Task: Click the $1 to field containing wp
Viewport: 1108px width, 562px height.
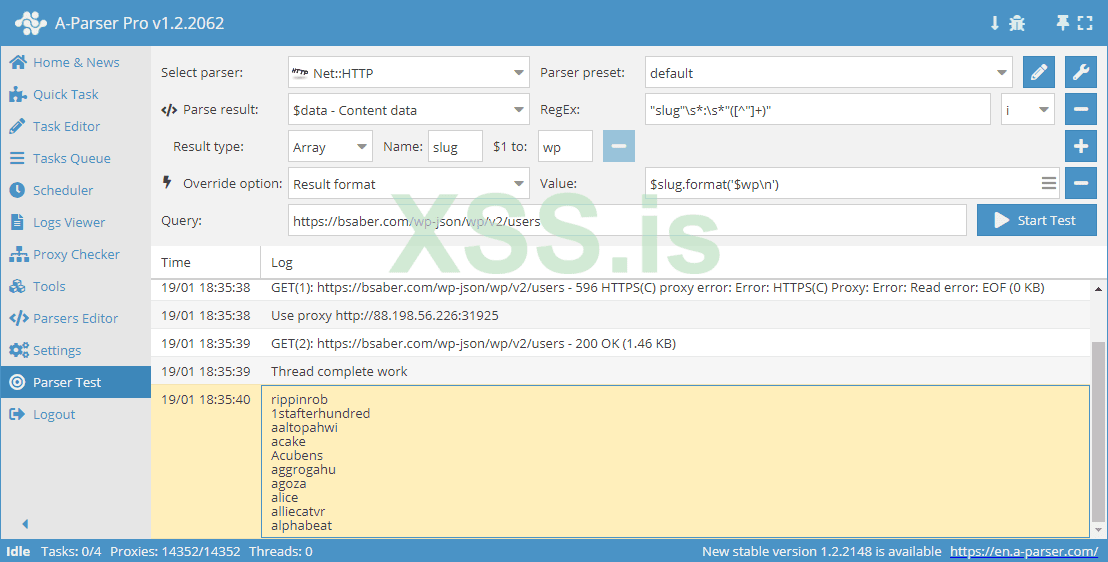Action: [x=565, y=147]
